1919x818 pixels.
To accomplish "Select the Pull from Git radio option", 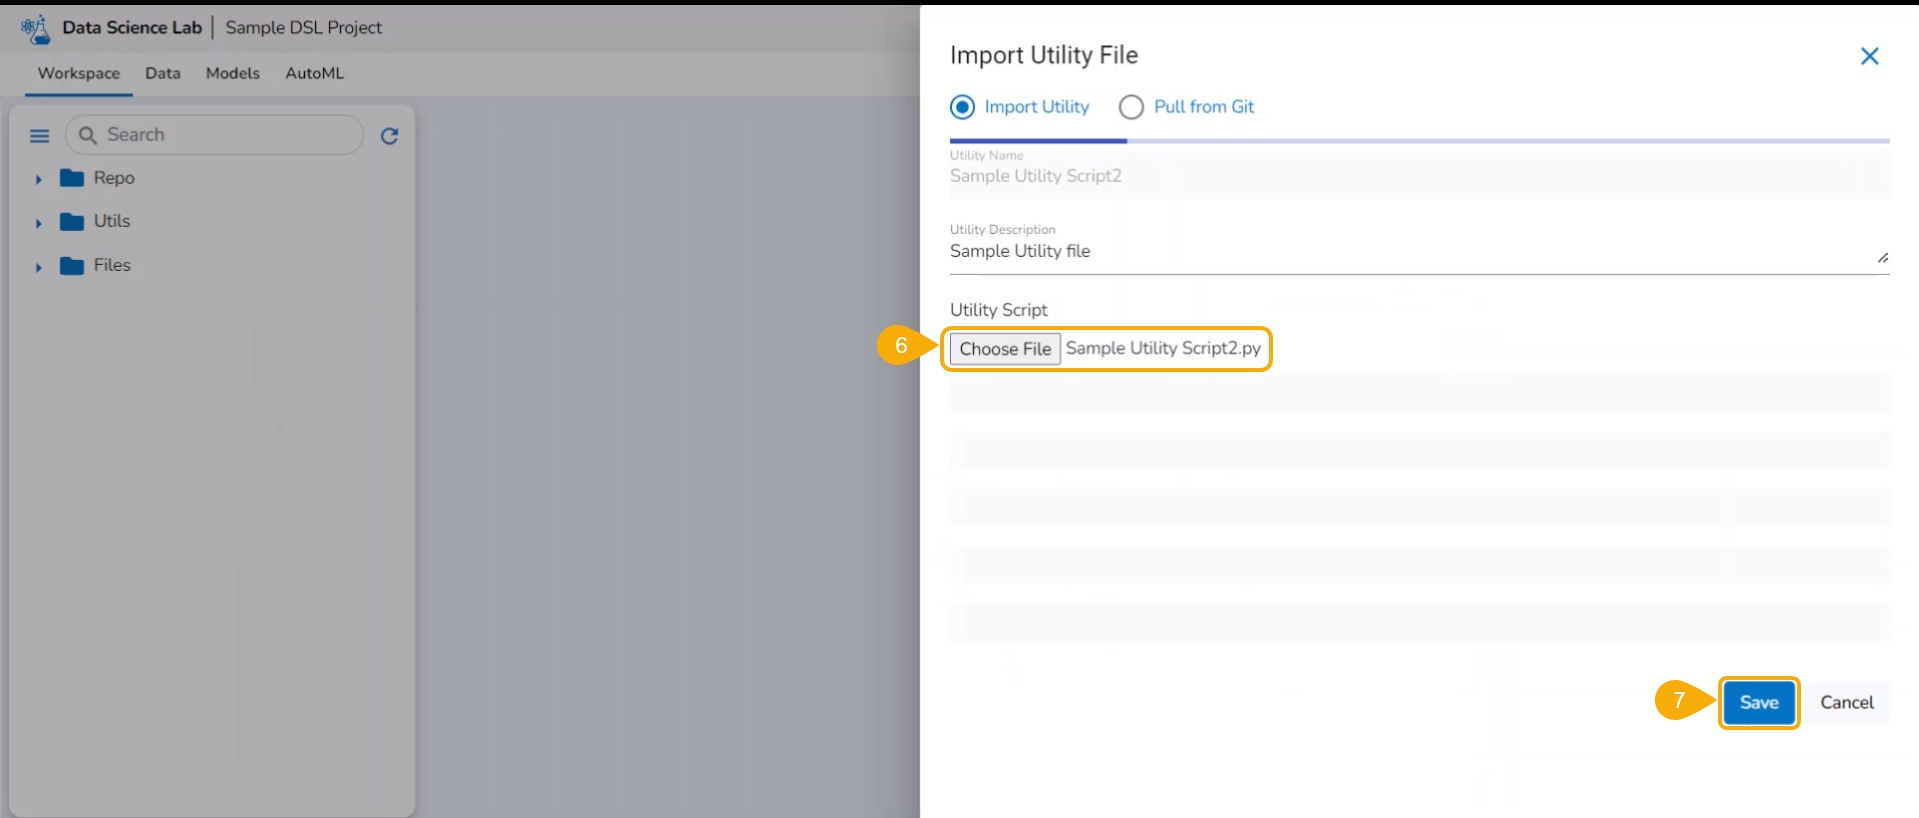I will pos(1131,107).
